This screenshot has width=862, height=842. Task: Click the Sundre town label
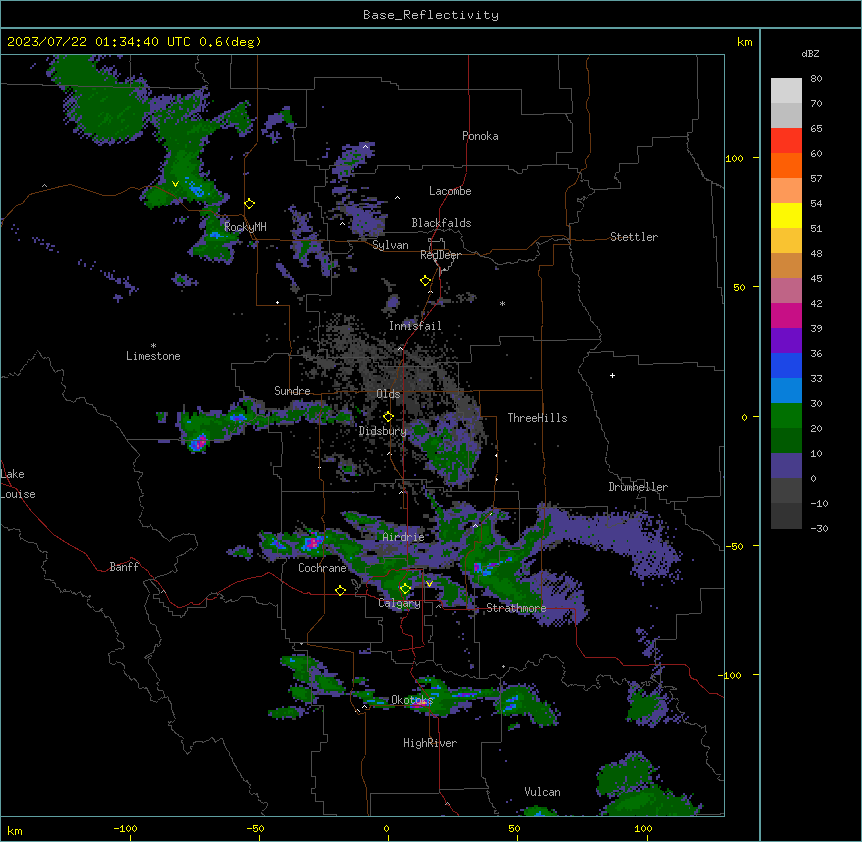292,391
